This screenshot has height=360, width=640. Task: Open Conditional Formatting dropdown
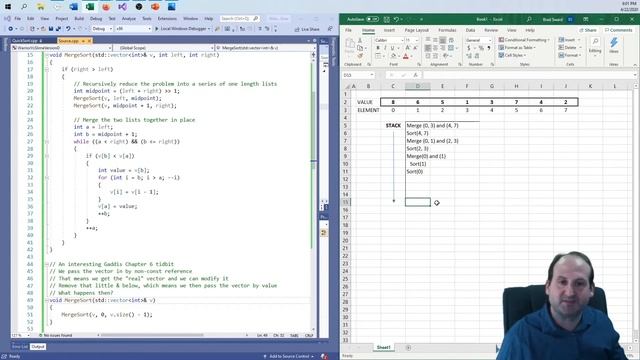[524, 40]
